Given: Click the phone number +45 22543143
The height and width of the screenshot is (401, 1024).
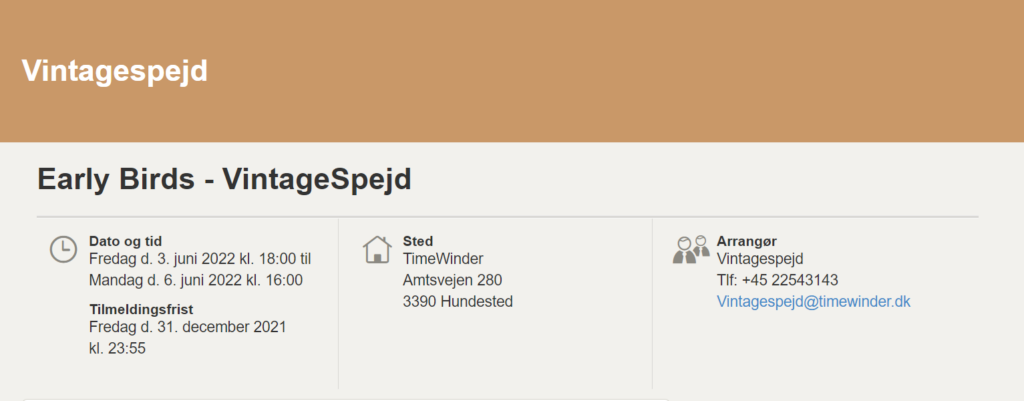Looking at the screenshot, I should click(790, 280).
